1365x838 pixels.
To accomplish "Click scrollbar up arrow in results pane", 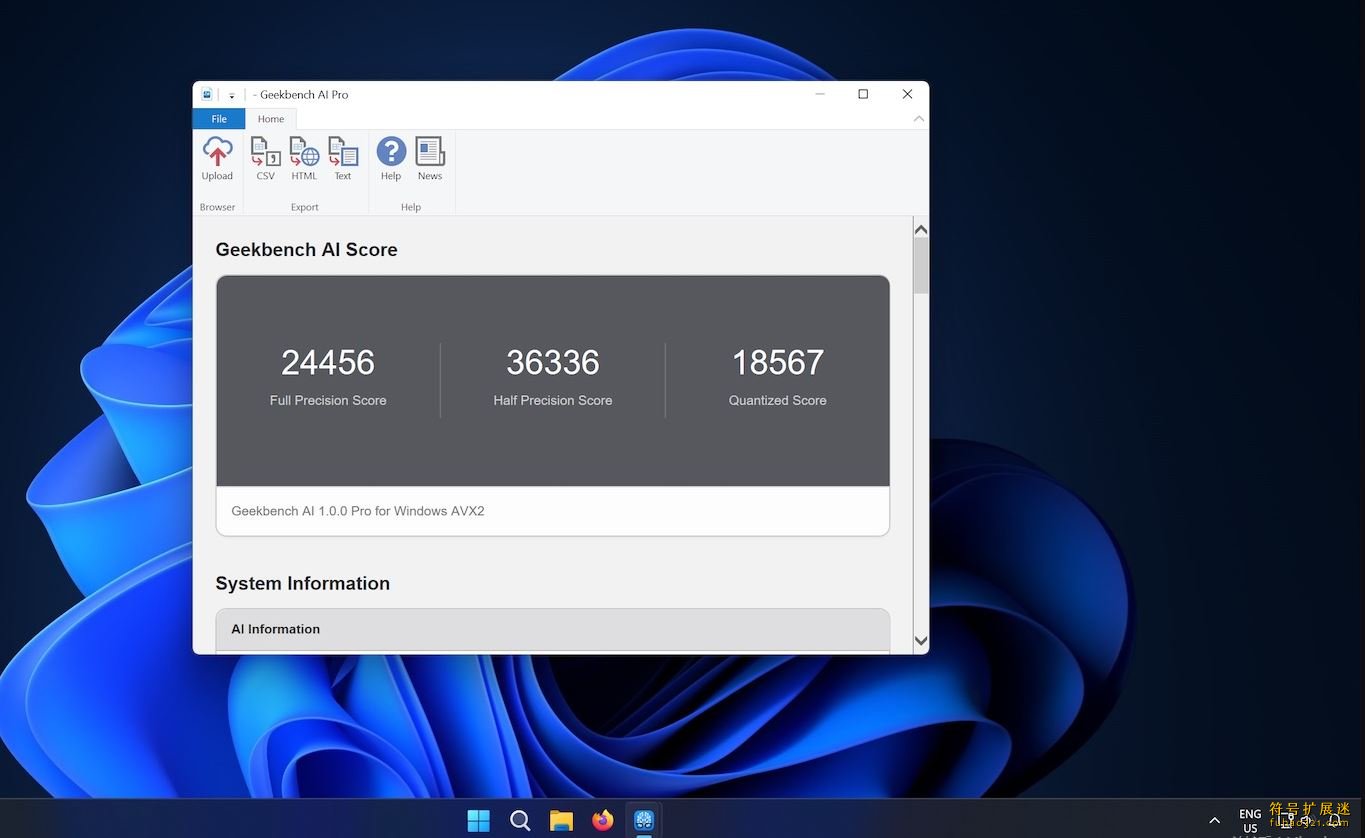I will tap(921, 230).
